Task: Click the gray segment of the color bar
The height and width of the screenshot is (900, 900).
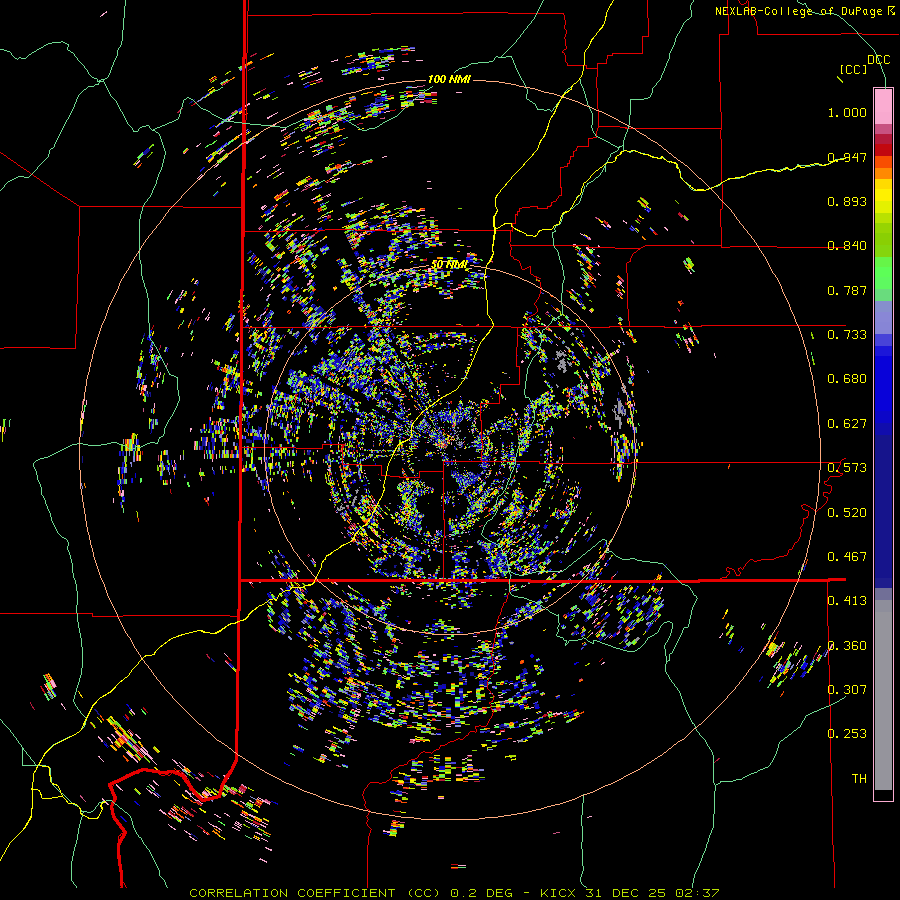Action: [883, 695]
